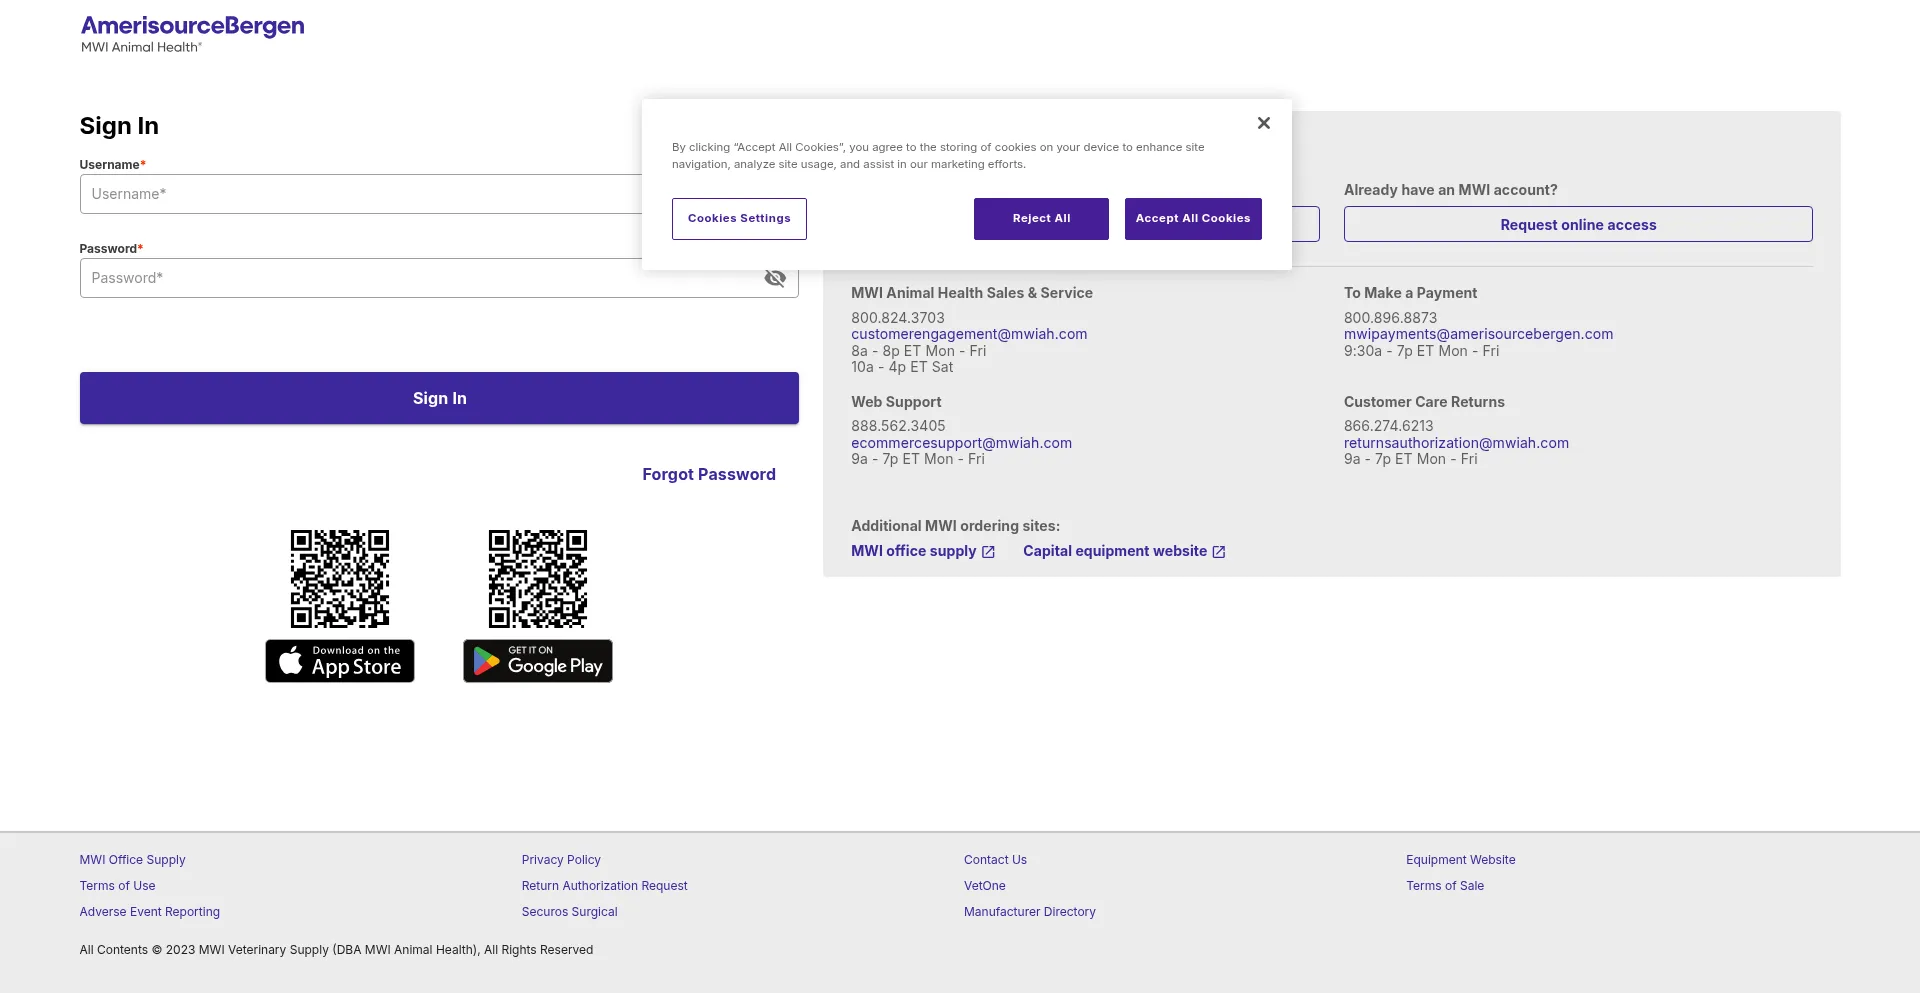Open MWI office supply external link

[922, 551]
